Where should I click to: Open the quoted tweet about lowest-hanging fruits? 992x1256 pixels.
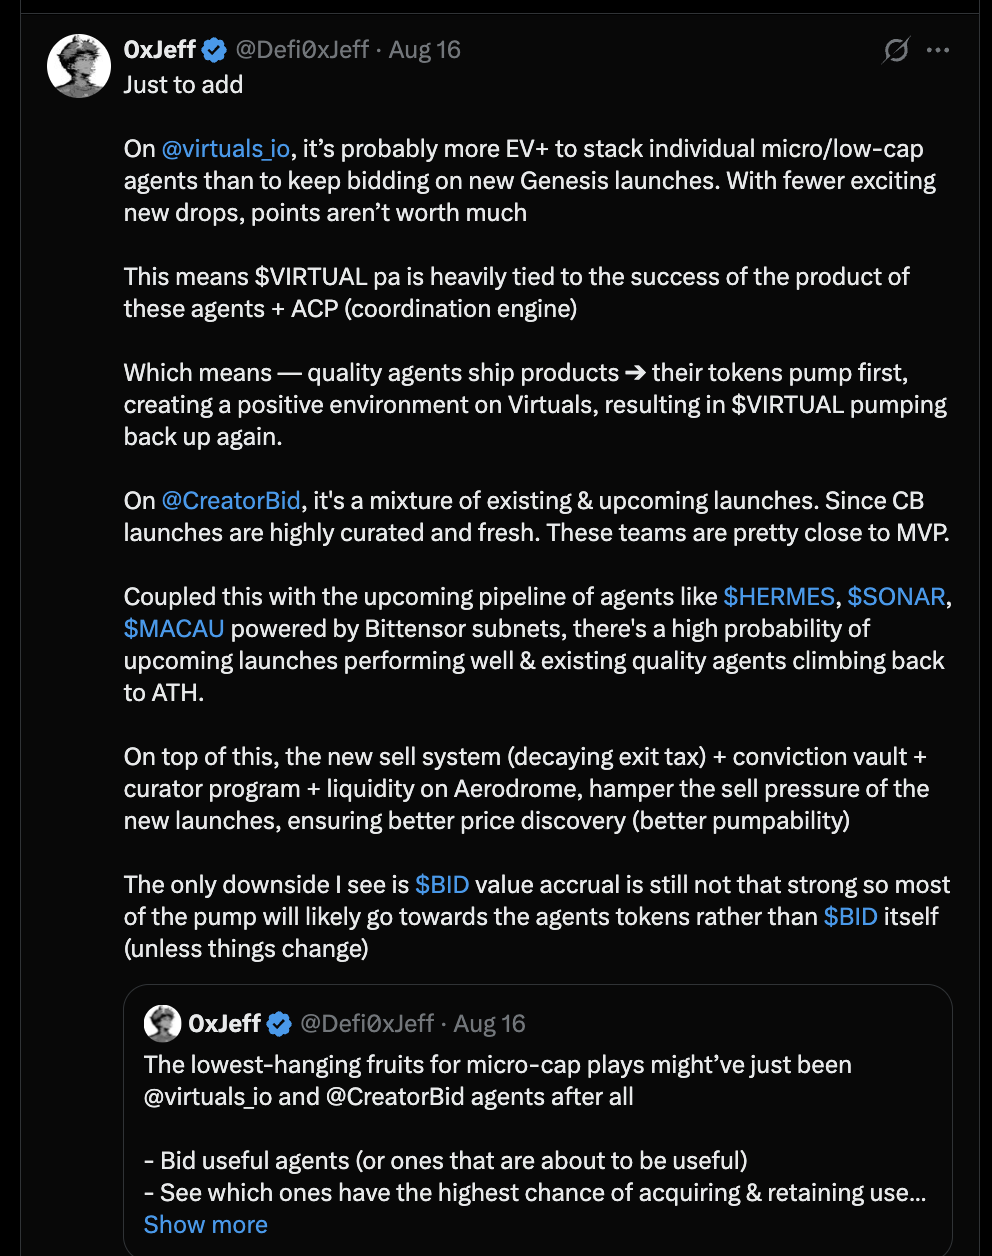pyautogui.click(x=538, y=1120)
